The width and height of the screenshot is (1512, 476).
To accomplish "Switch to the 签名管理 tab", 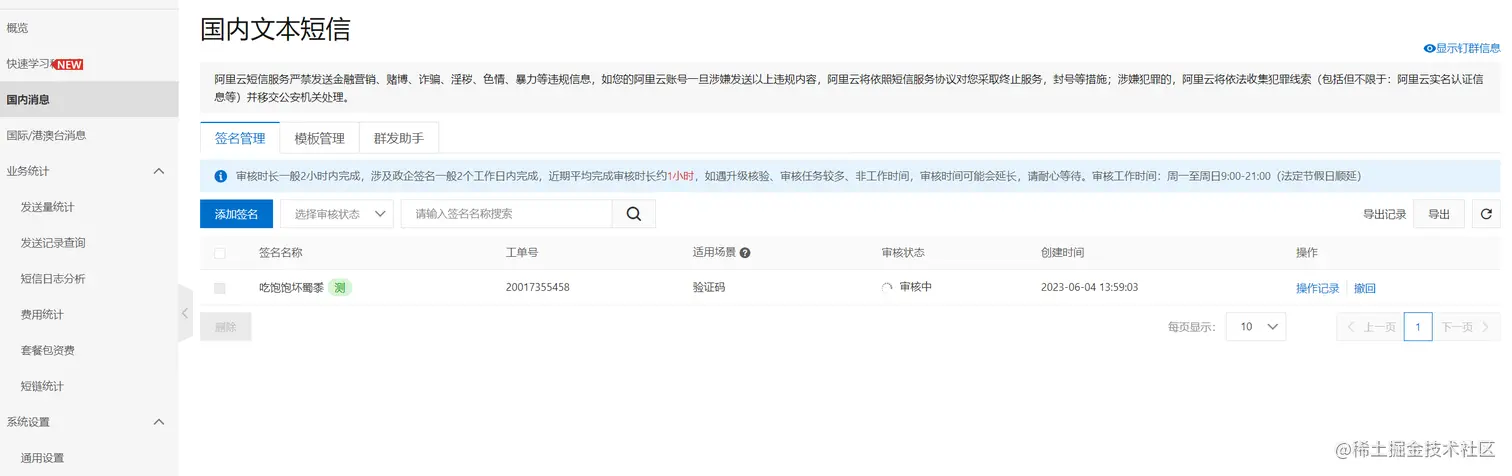I will tap(240, 139).
